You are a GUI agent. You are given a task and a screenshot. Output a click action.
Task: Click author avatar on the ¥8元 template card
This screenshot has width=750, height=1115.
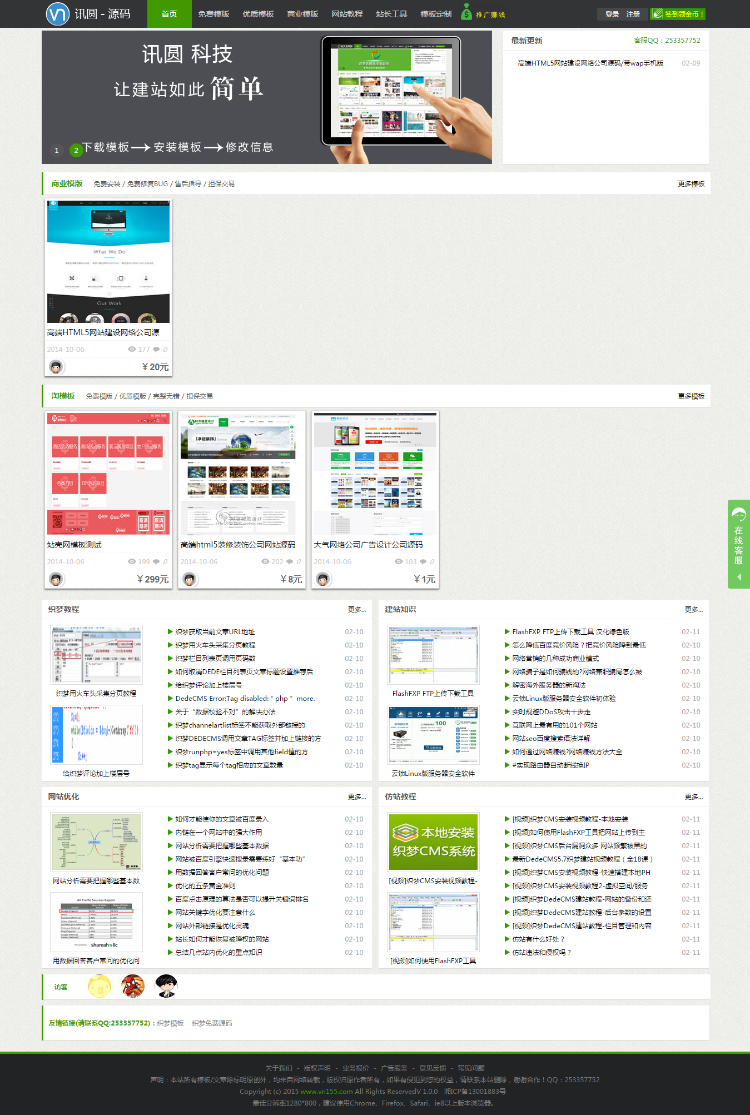(x=189, y=579)
